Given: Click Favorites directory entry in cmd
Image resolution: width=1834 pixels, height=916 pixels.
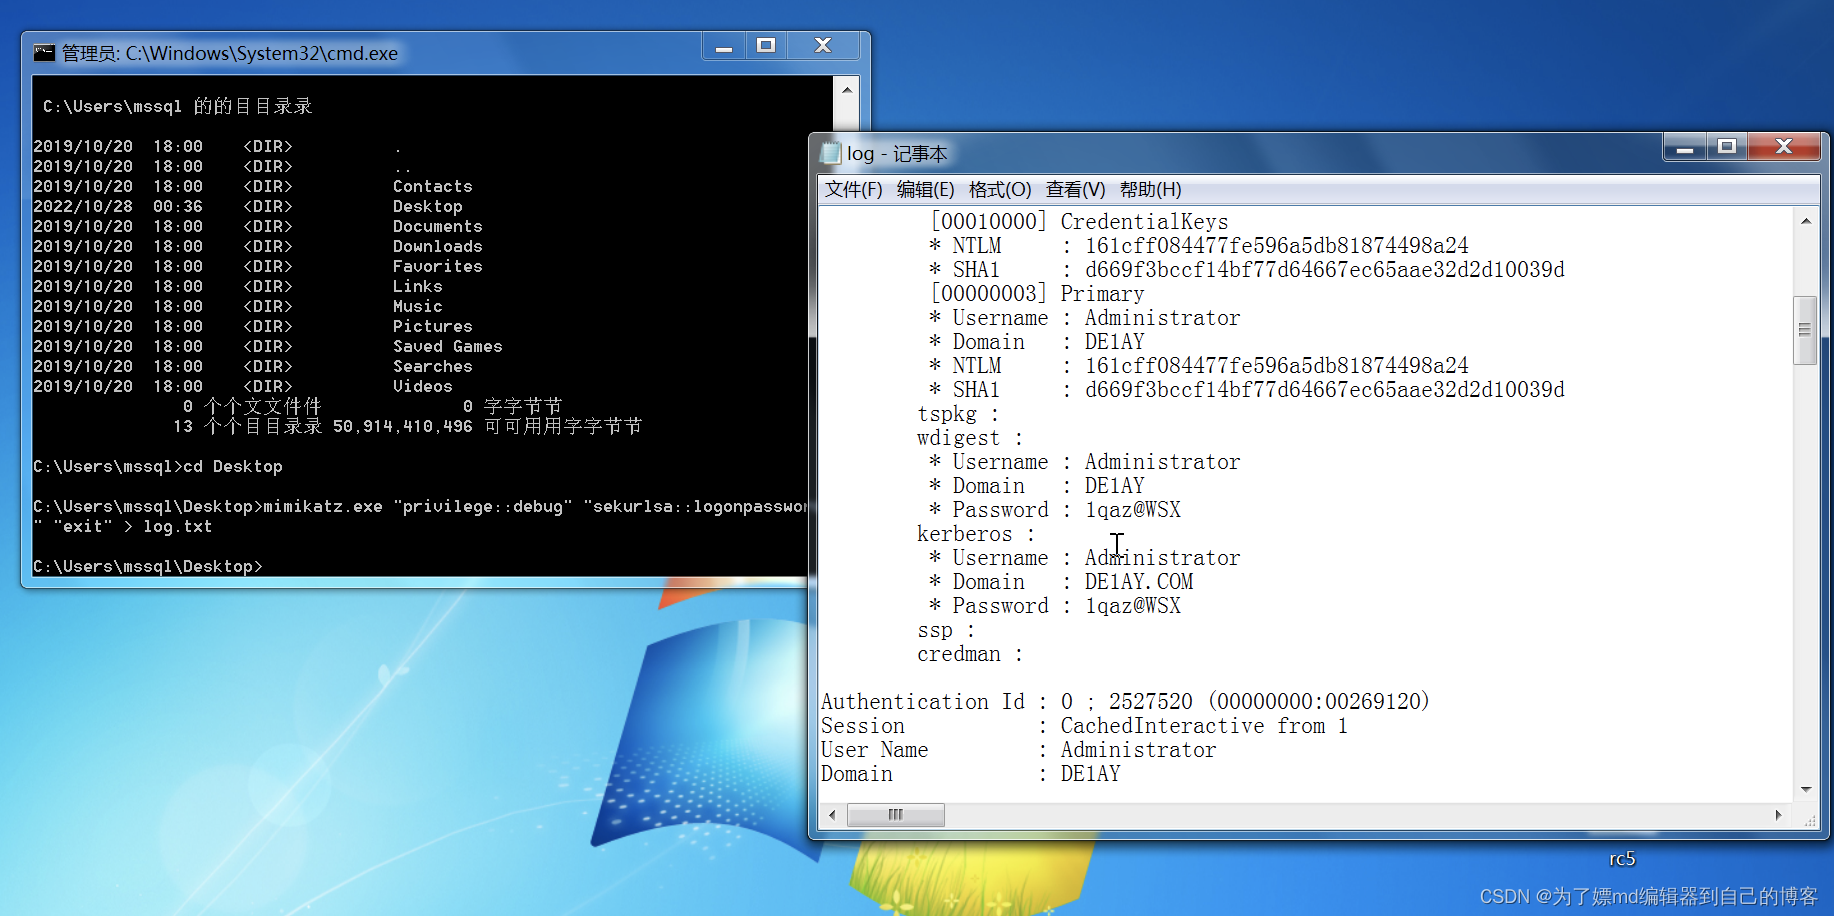Looking at the screenshot, I should pos(437,266).
